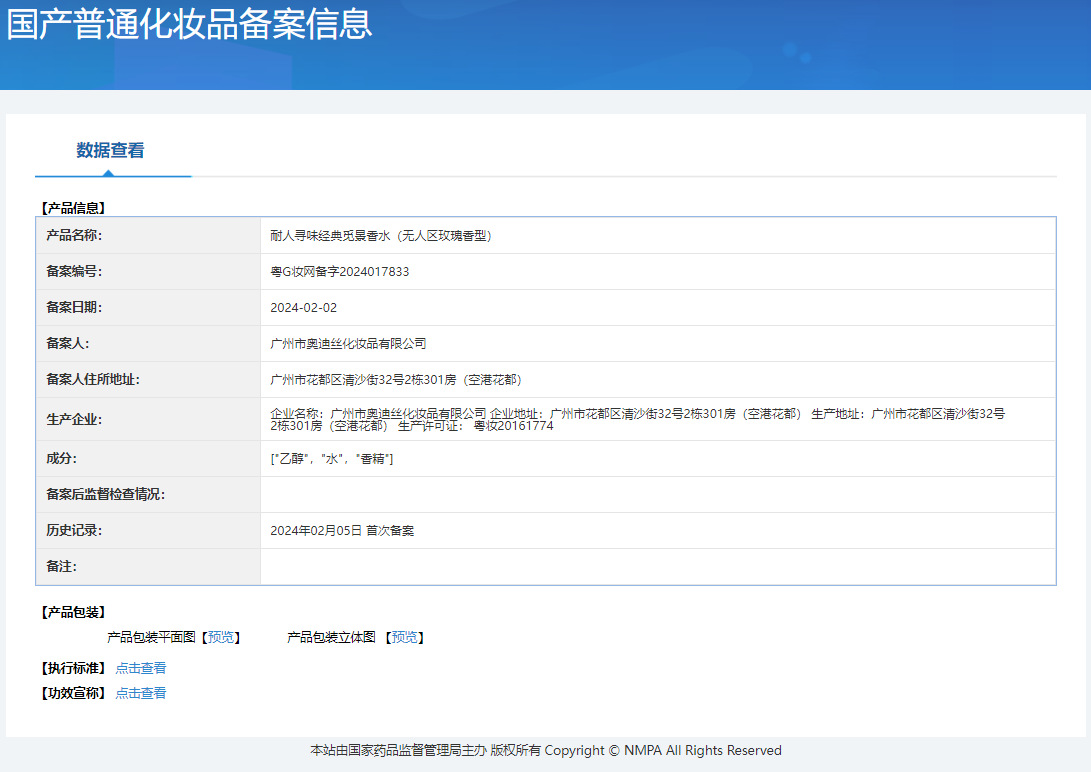
Task: Click the 成分 row label
Action: [x=61, y=458]
